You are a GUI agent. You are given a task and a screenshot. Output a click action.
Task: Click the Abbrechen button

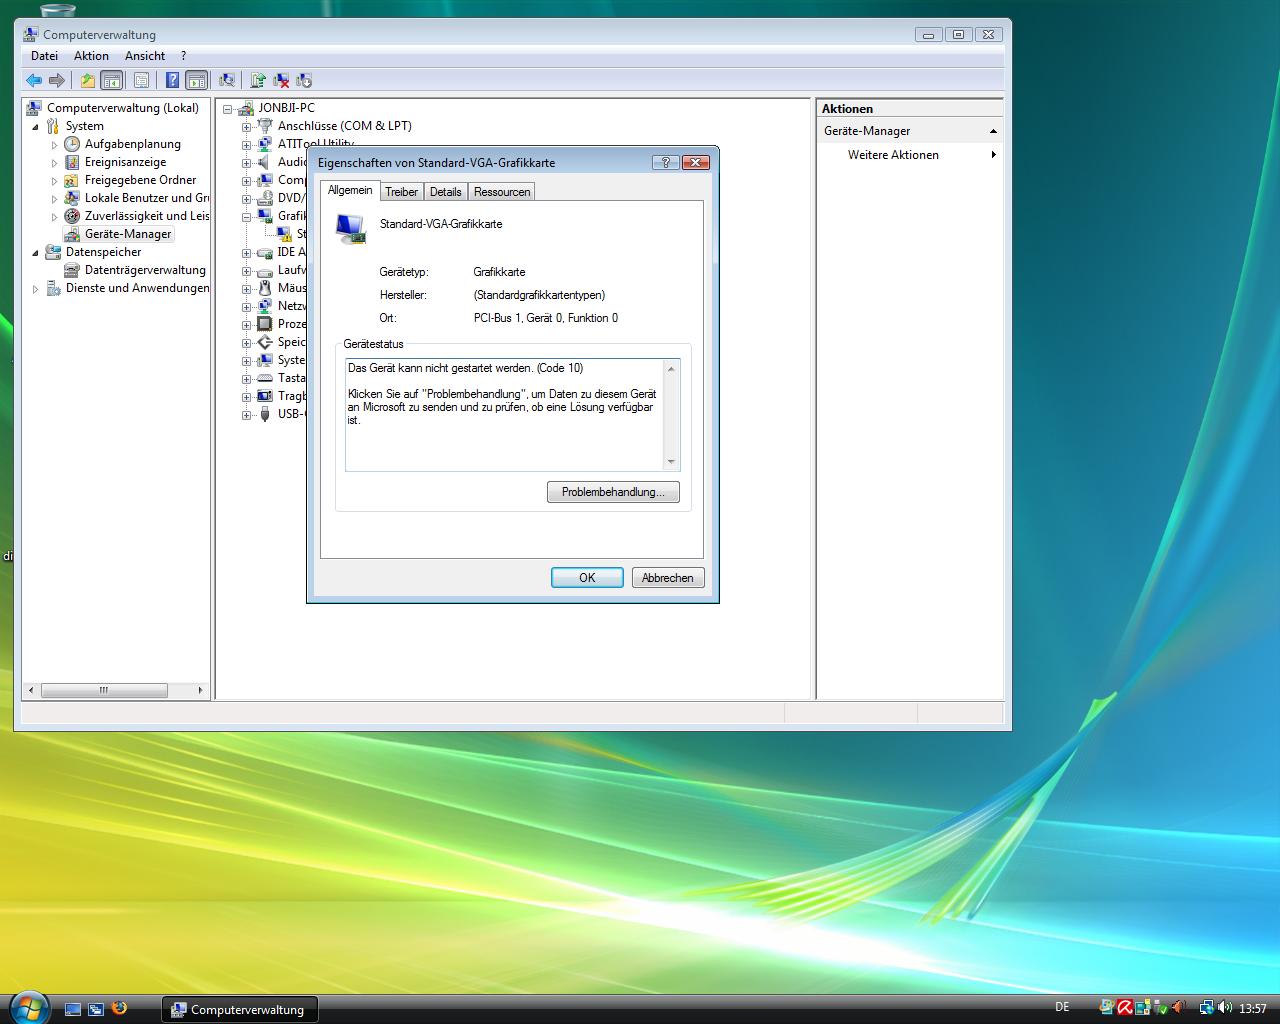[668, 578]
